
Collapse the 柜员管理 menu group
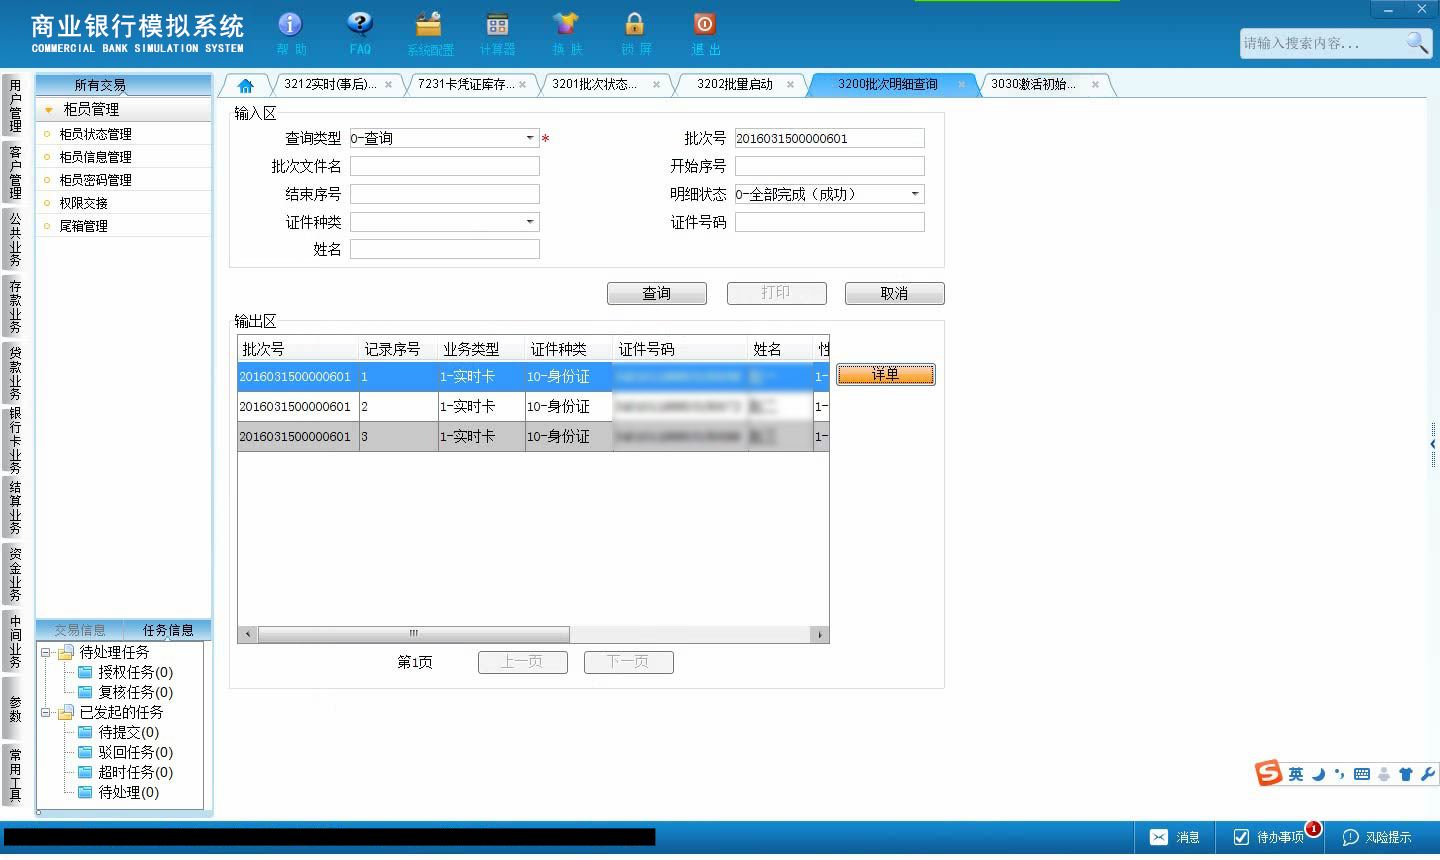48,110
